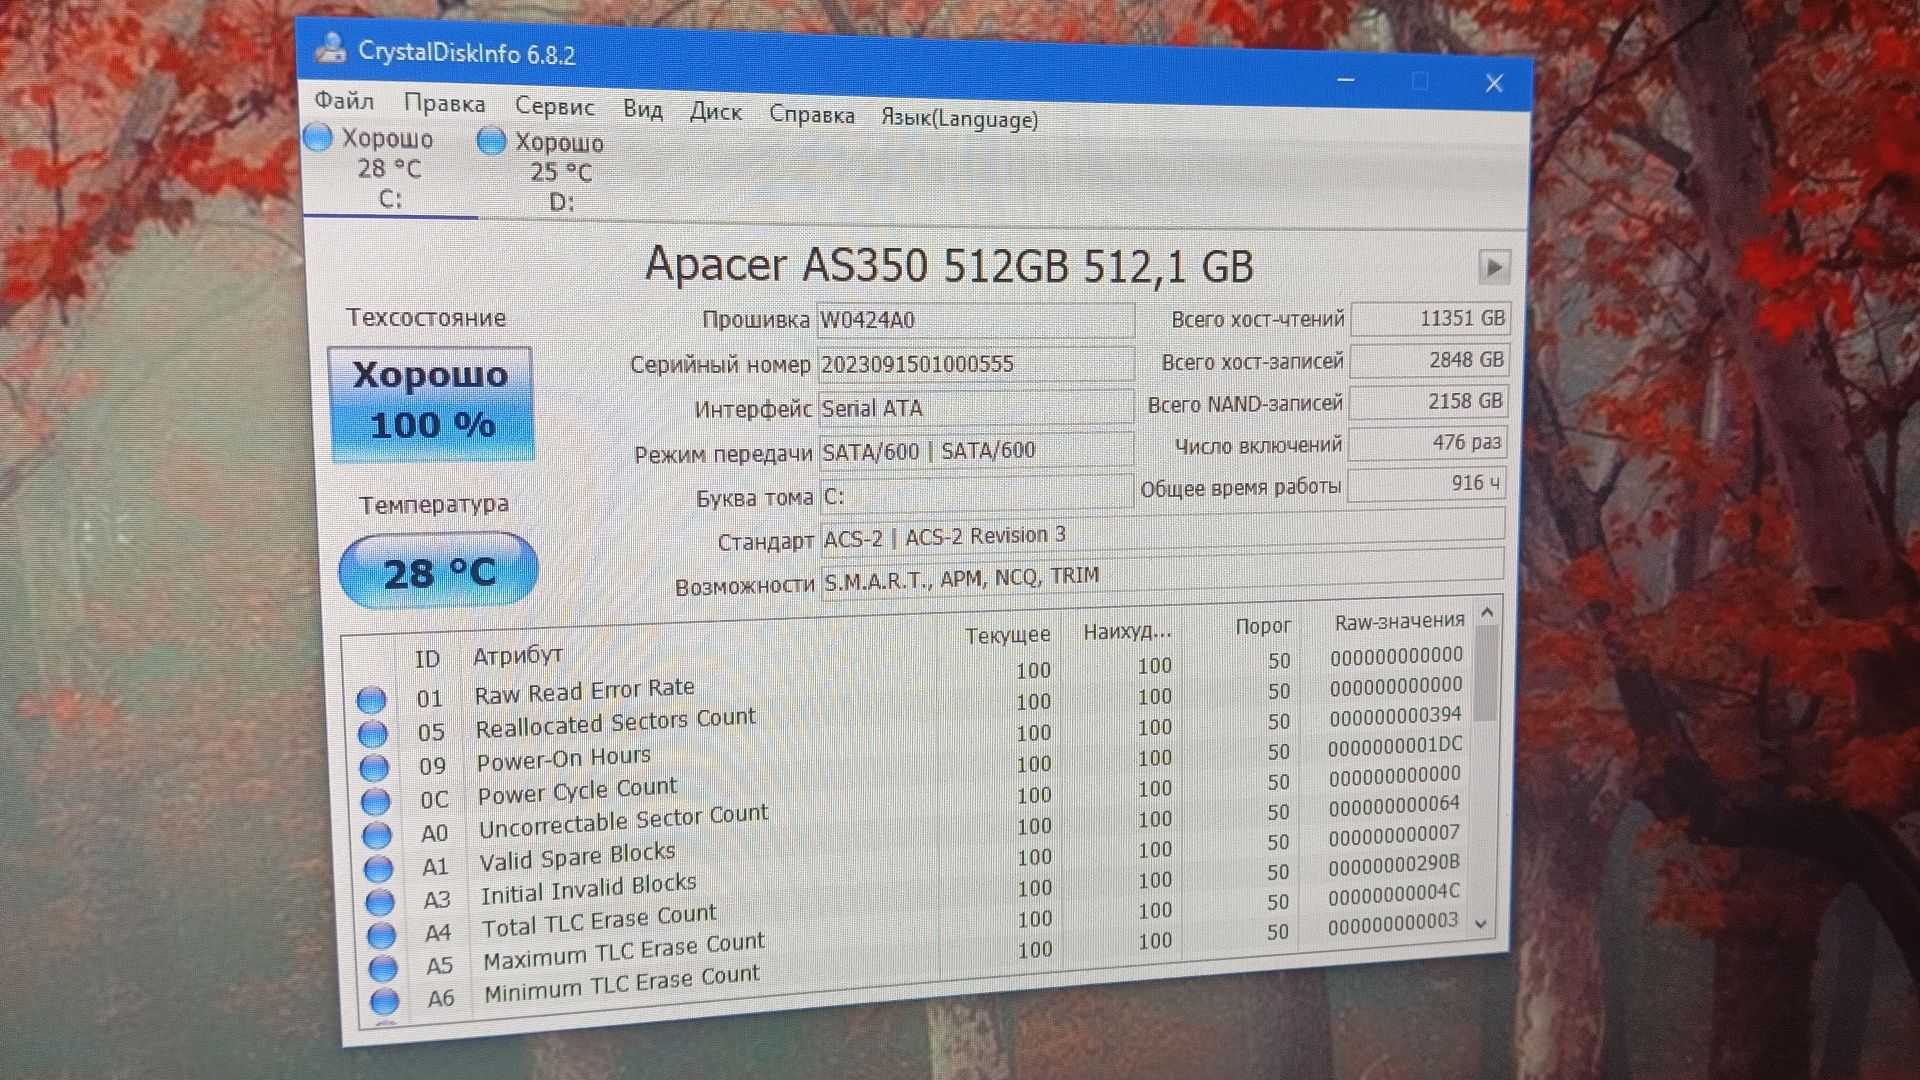Click the Хорошо 100 % health status button
This screenshot has height=1080, width=1920.
431,404
